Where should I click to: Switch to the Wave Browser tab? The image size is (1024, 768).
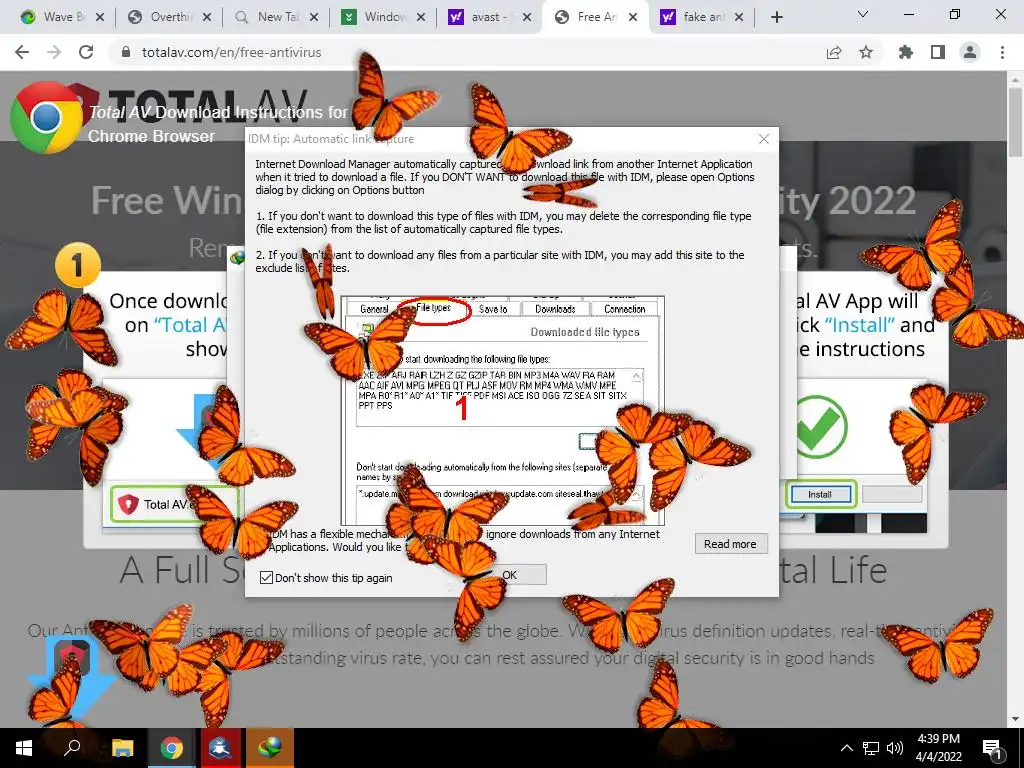click(x=59, y=17)
